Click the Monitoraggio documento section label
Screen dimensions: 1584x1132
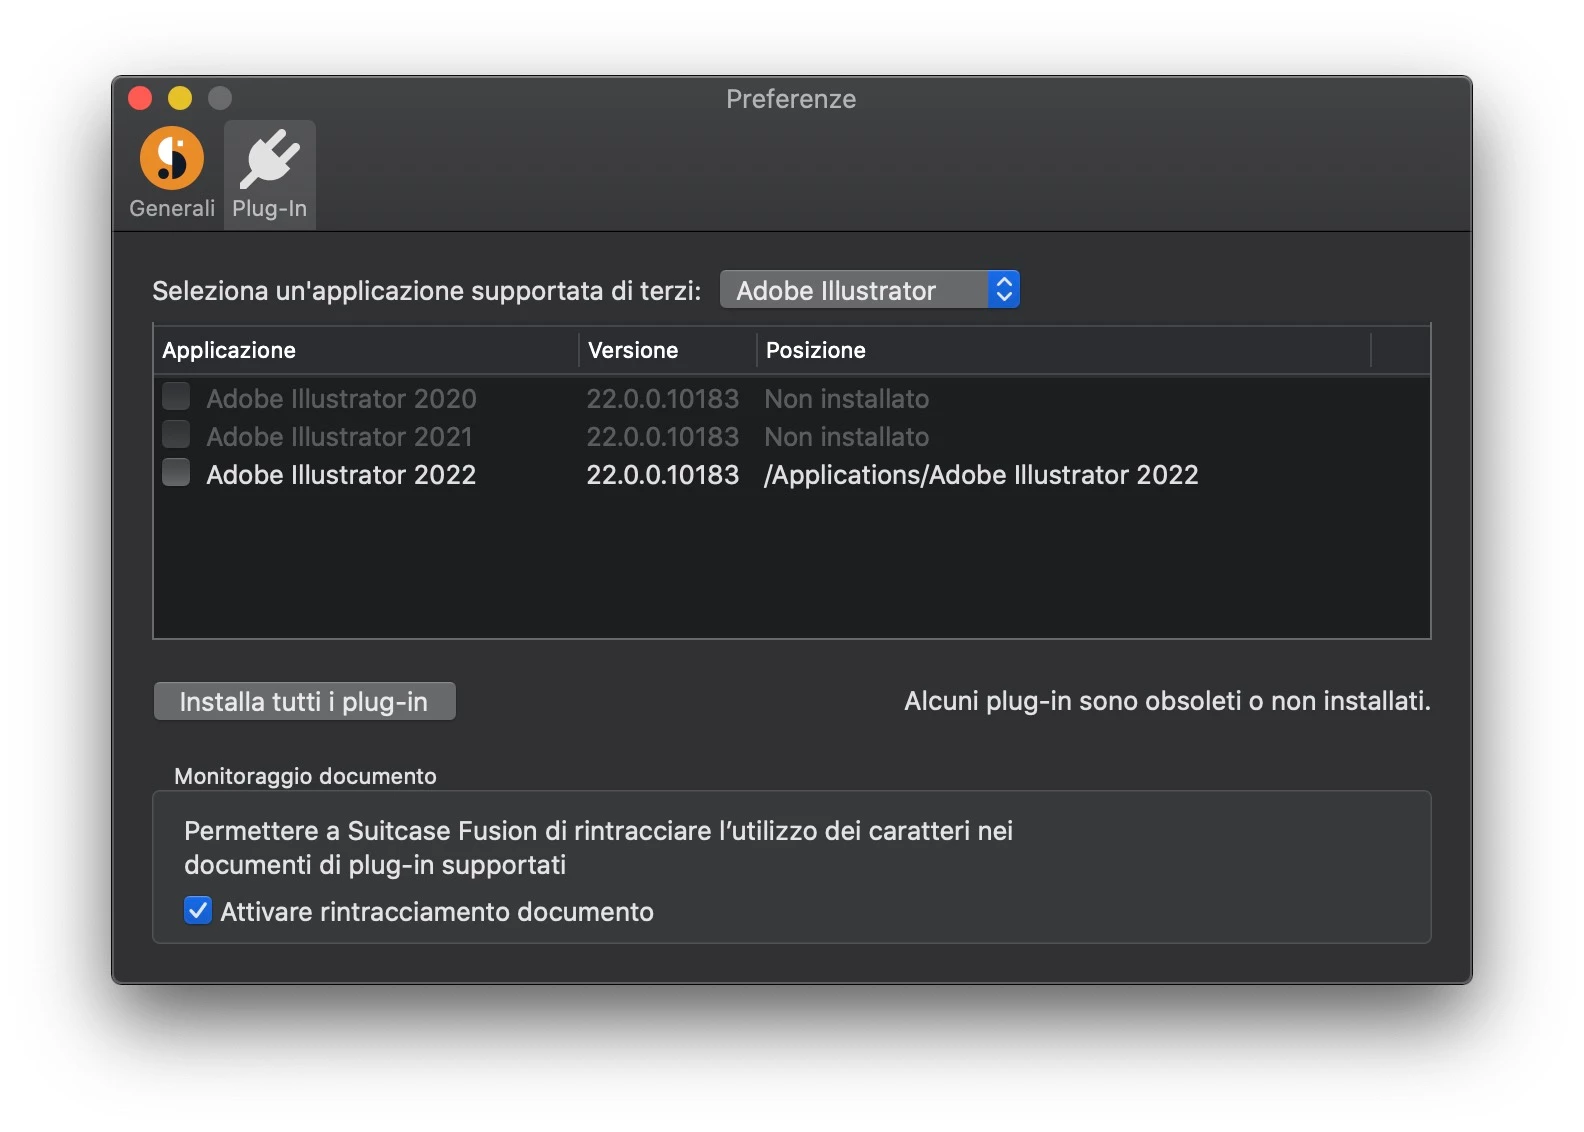(305, 776)
